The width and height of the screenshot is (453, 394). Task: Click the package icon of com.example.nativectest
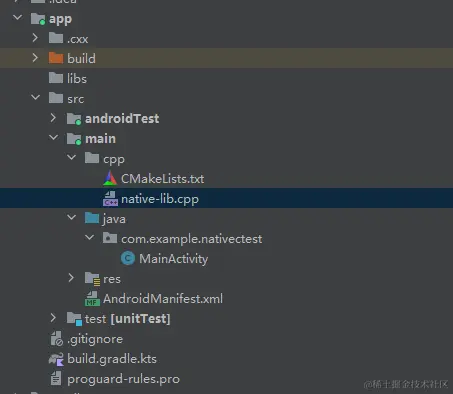pyautogui.click(x=110, y=238)
